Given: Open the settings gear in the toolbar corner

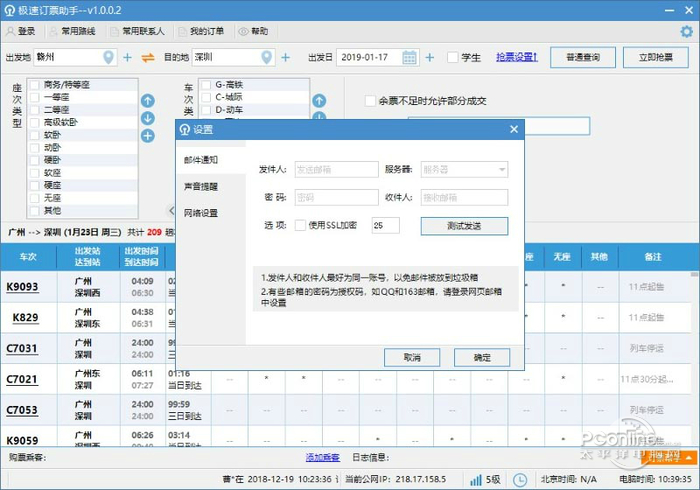Looking at the screenshot, I should (686, 31).
